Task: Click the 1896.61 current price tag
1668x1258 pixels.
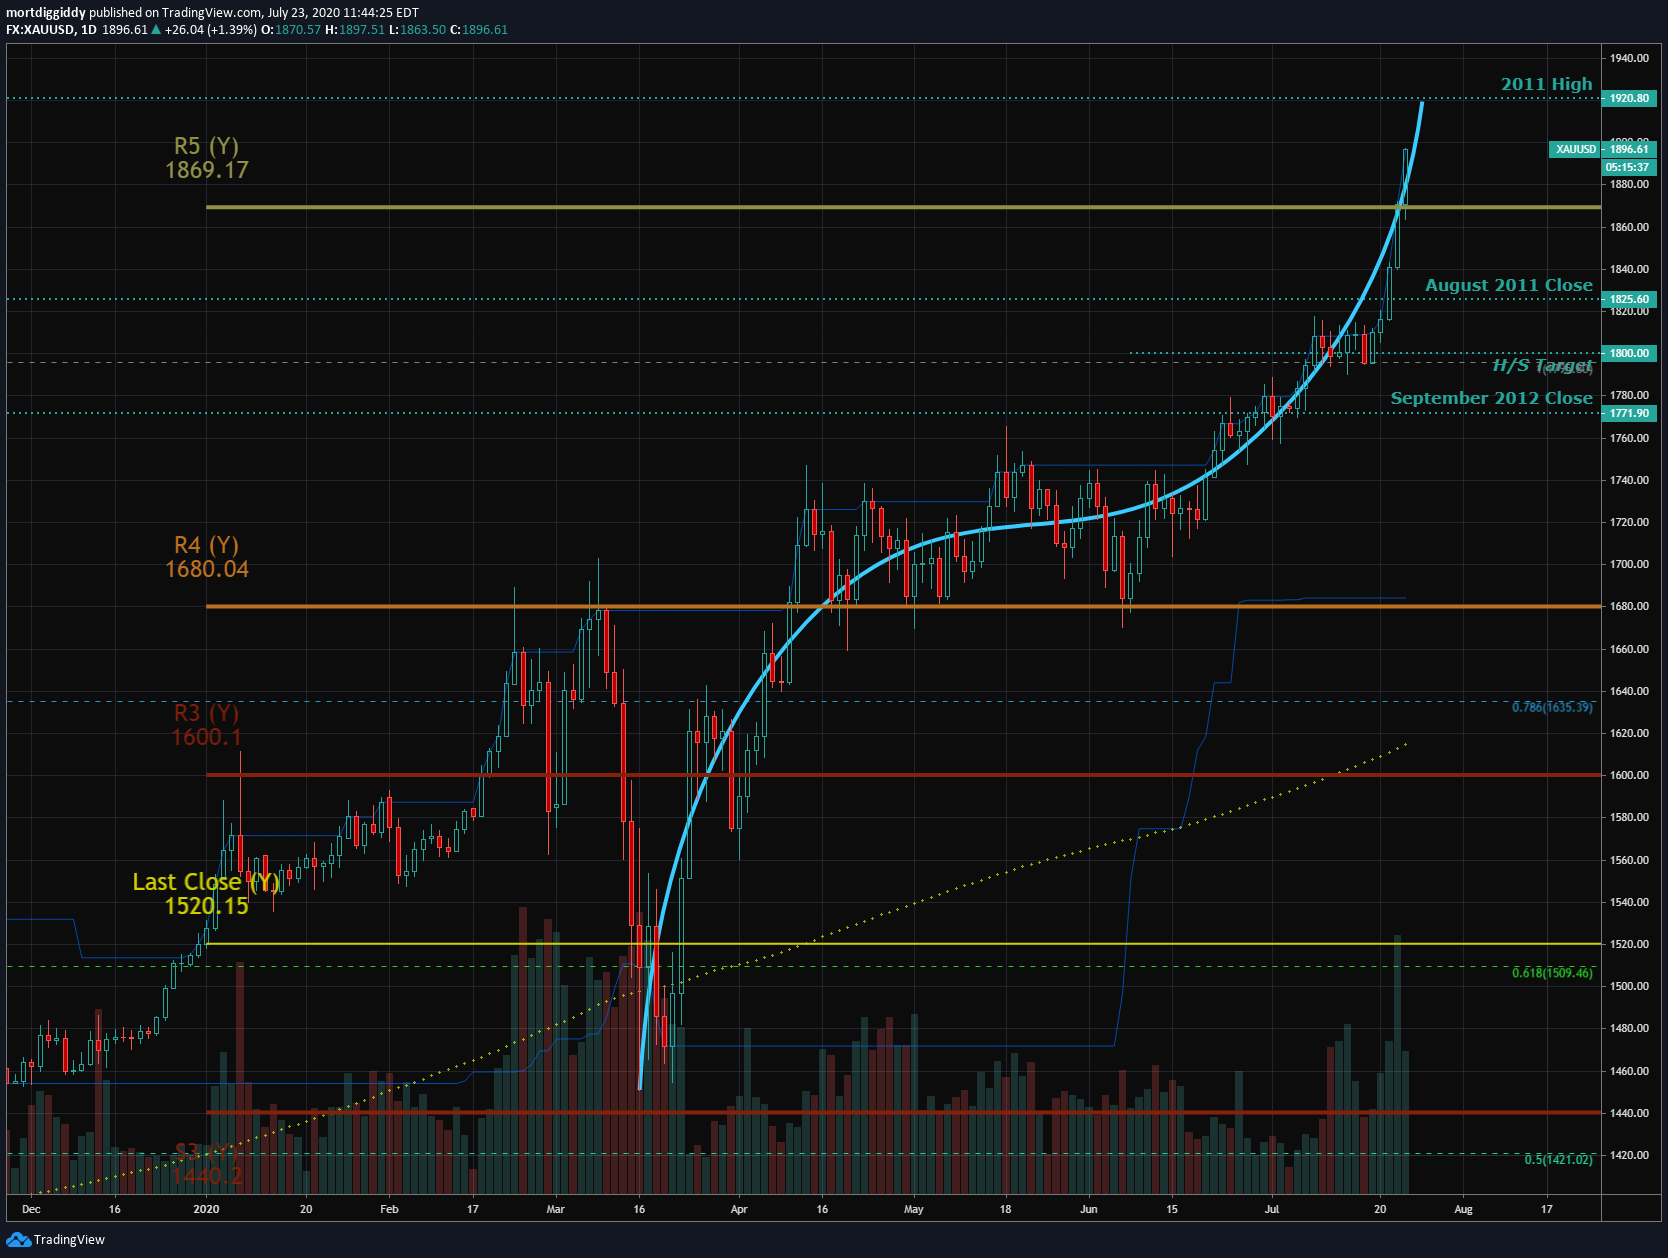Action: [x=1629, y=149]
